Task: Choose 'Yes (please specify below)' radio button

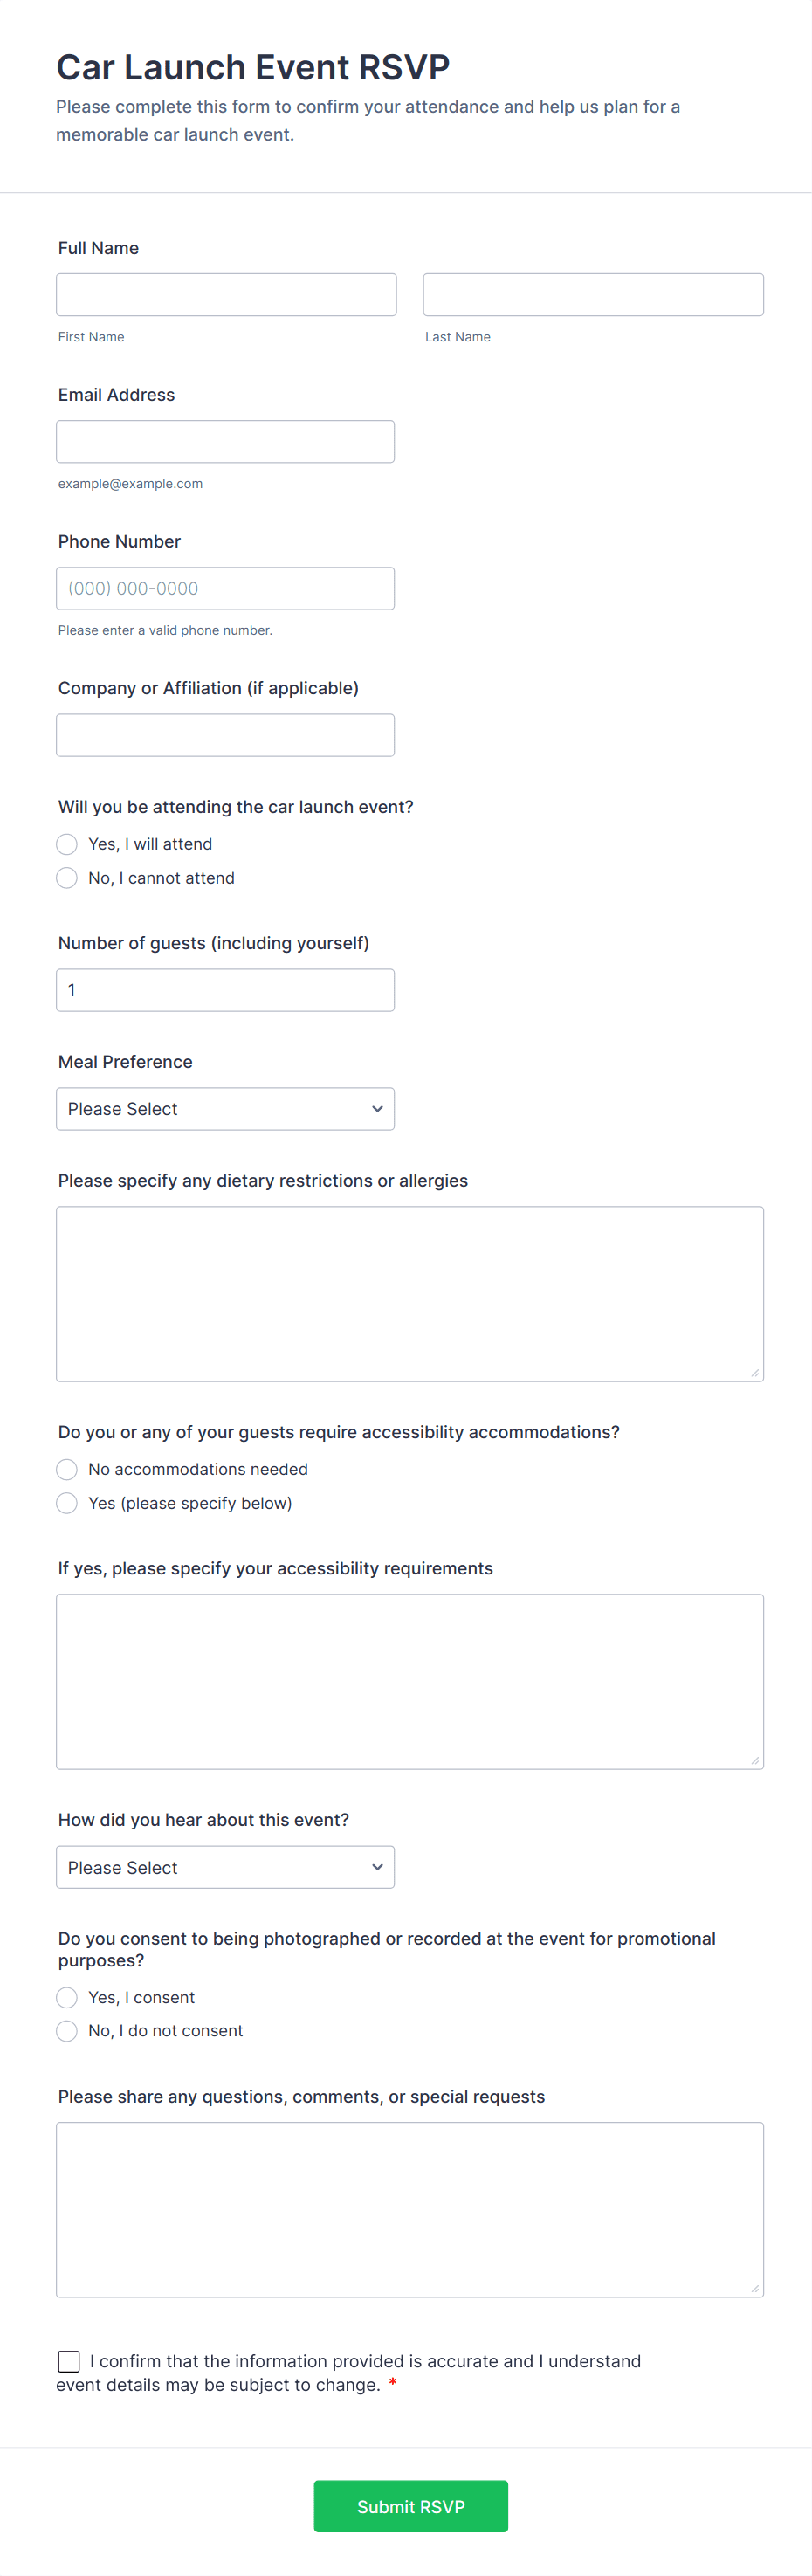Action: [67, 1504]
